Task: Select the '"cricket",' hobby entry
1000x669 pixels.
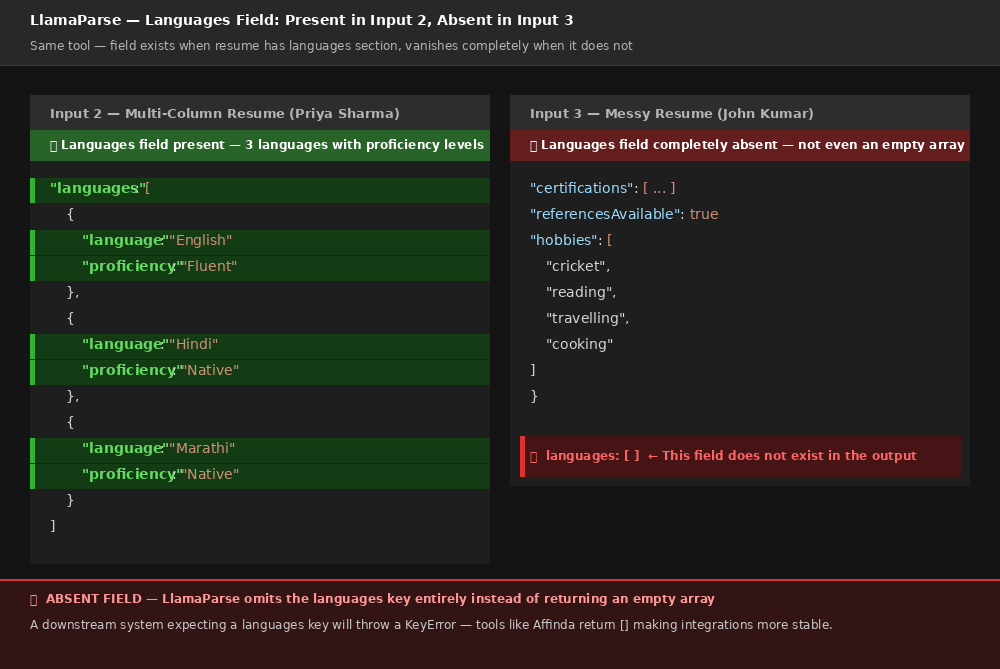Action: point(578,266)
